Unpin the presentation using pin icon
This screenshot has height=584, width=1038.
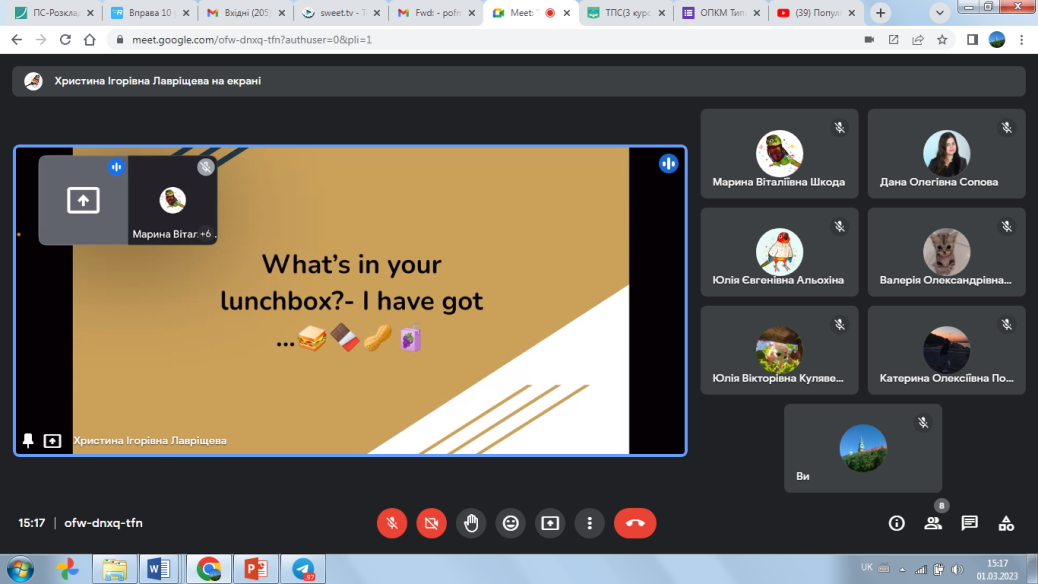click(28, 440)
